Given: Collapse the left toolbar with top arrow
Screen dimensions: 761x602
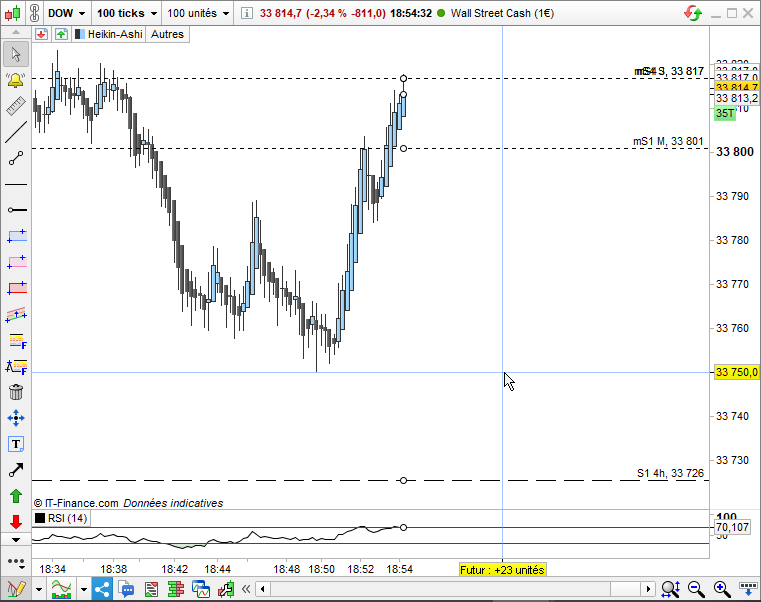Looking at the screenshot, I should coord(16,32).
